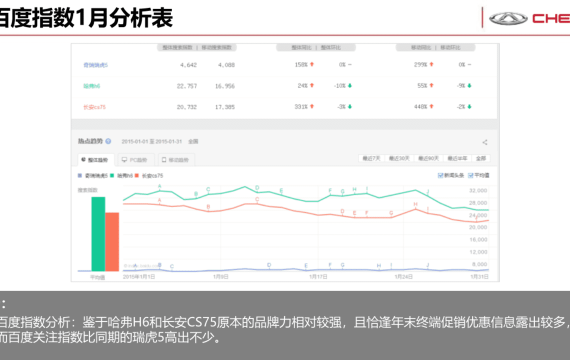Open the 全国 region selector

[x=193, y=141]
